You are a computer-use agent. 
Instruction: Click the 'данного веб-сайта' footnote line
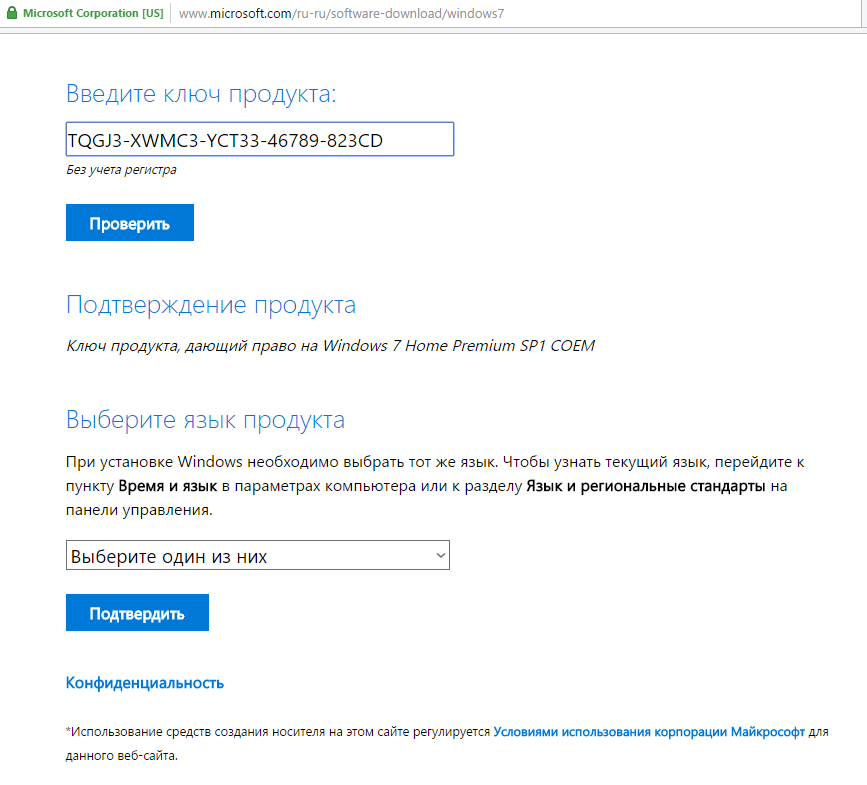[x=121, y=755]
